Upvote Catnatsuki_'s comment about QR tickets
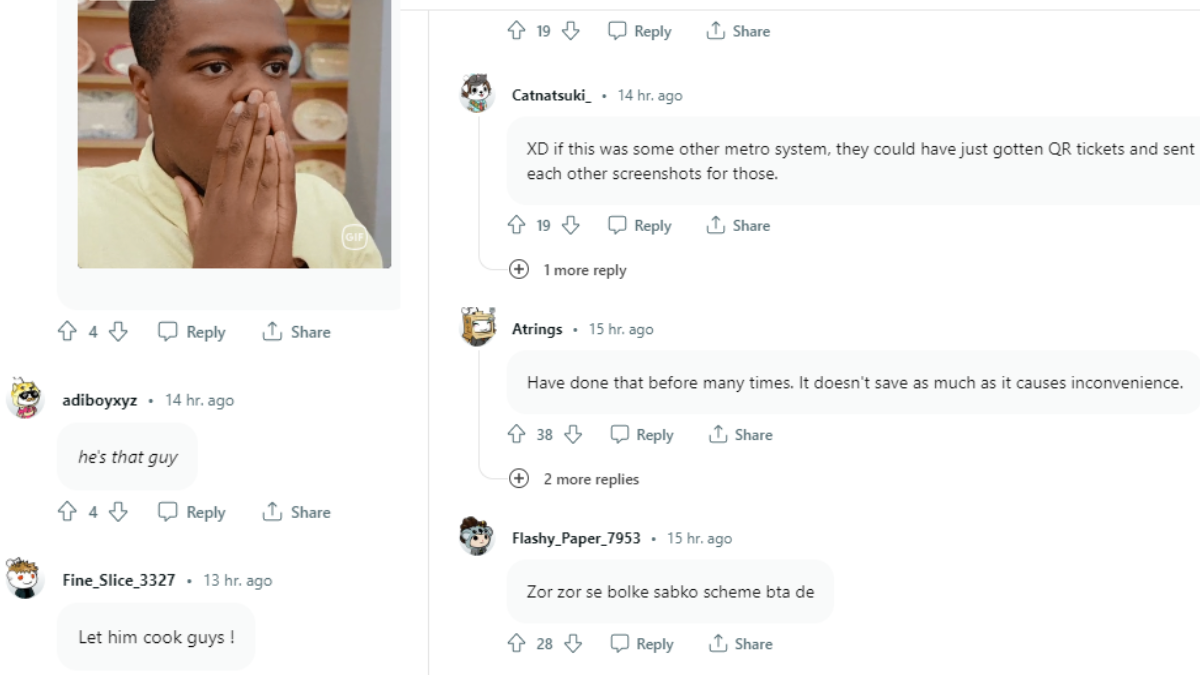This screenshot has height=675, width=1200. [x=515, y=225]
